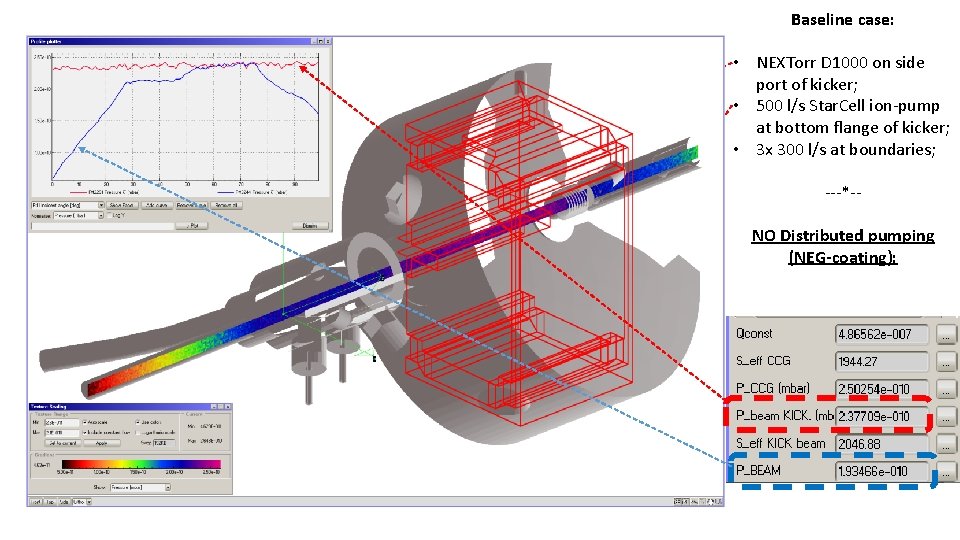Screen dimensions: 960x540
Task: Click the ellipsis button beside Qconst
Action: click(x=946, y=334)
